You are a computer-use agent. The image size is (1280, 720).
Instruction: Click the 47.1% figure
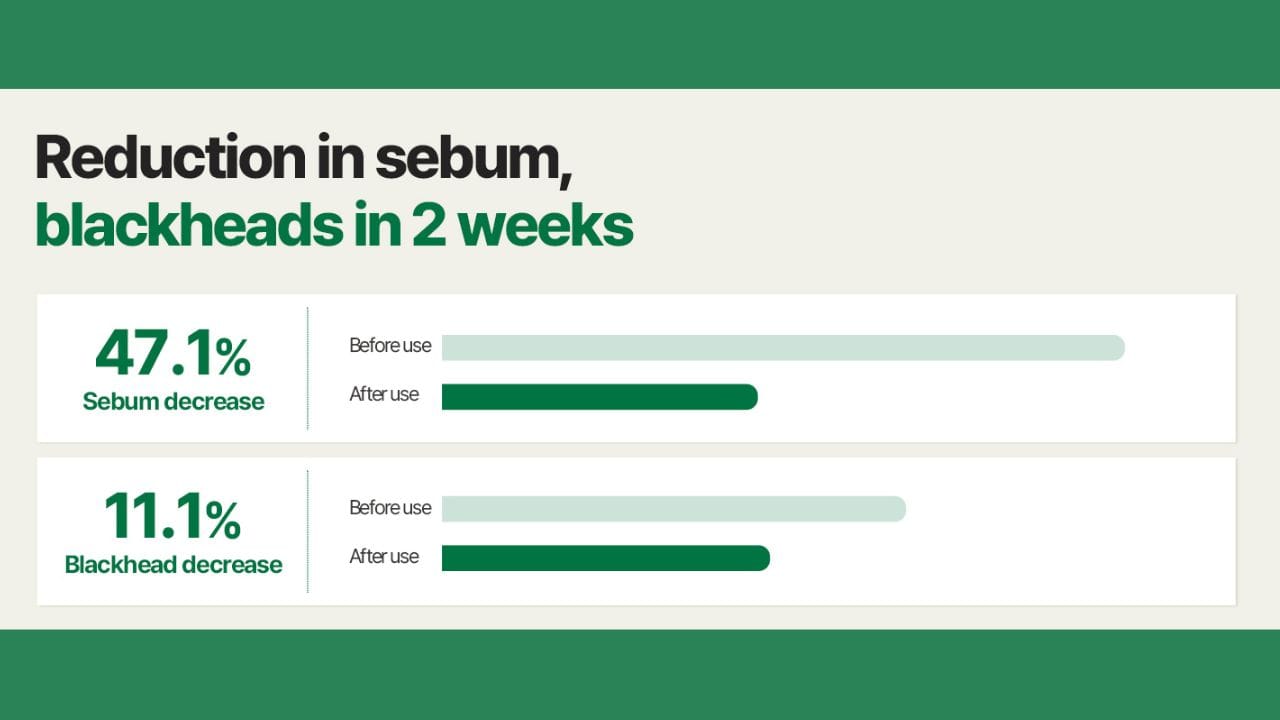[173, 353]
